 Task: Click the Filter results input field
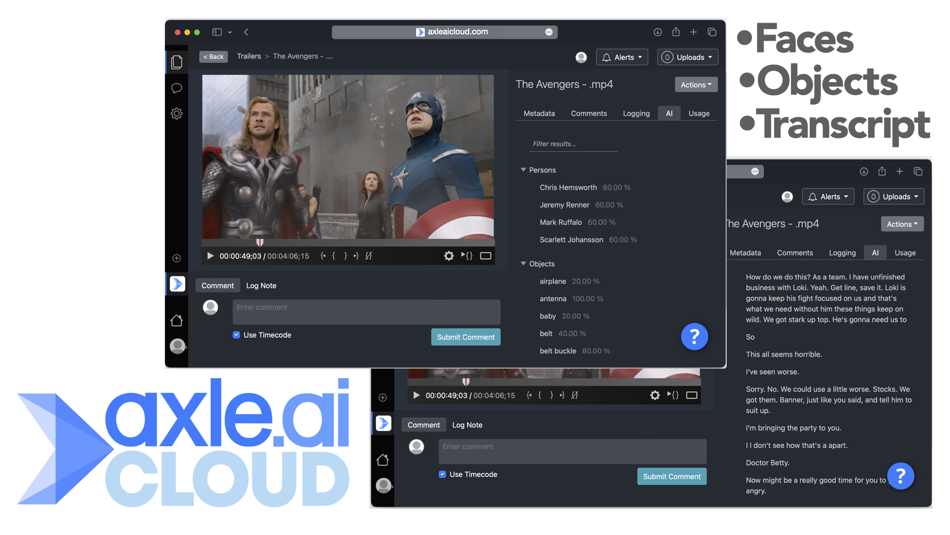point(573,144)
